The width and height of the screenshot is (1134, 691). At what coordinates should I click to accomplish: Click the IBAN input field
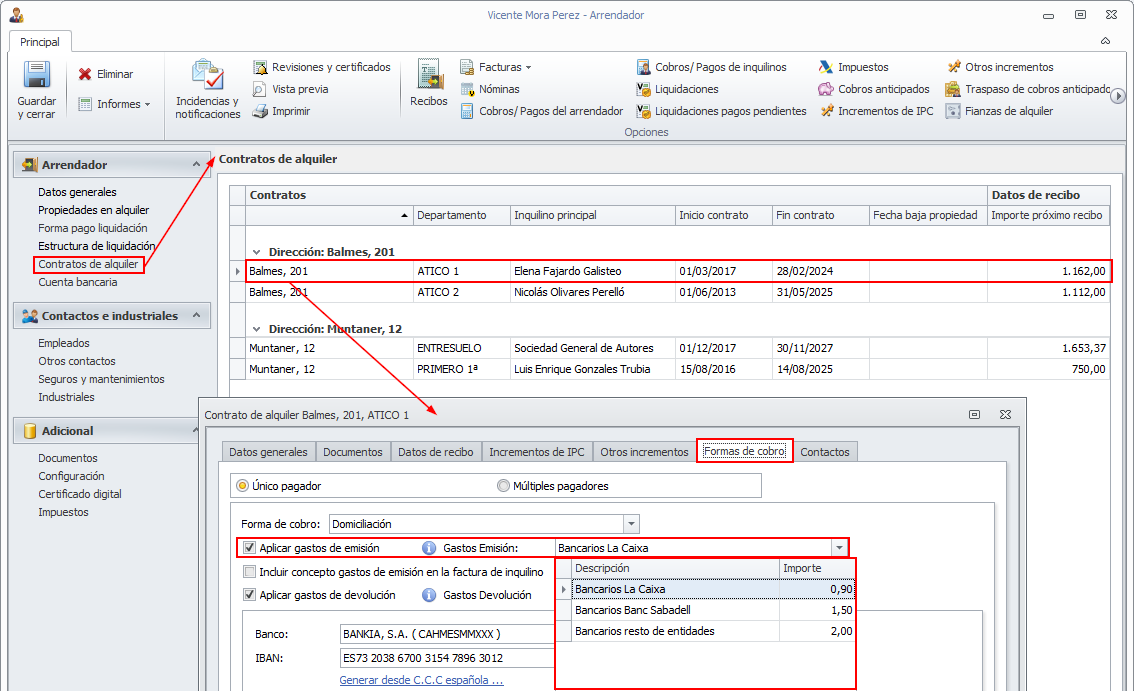coord(447,658)
